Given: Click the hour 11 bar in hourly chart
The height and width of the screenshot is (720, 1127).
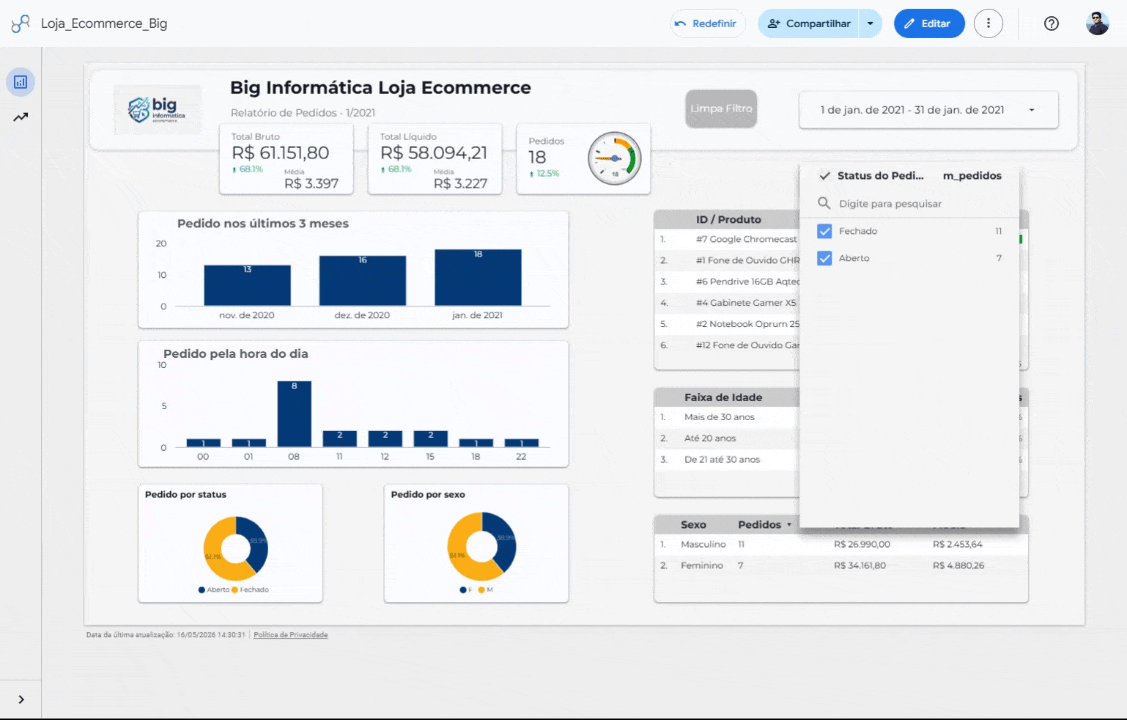Looking at the screenshot, I should click(x=340, y=438).
